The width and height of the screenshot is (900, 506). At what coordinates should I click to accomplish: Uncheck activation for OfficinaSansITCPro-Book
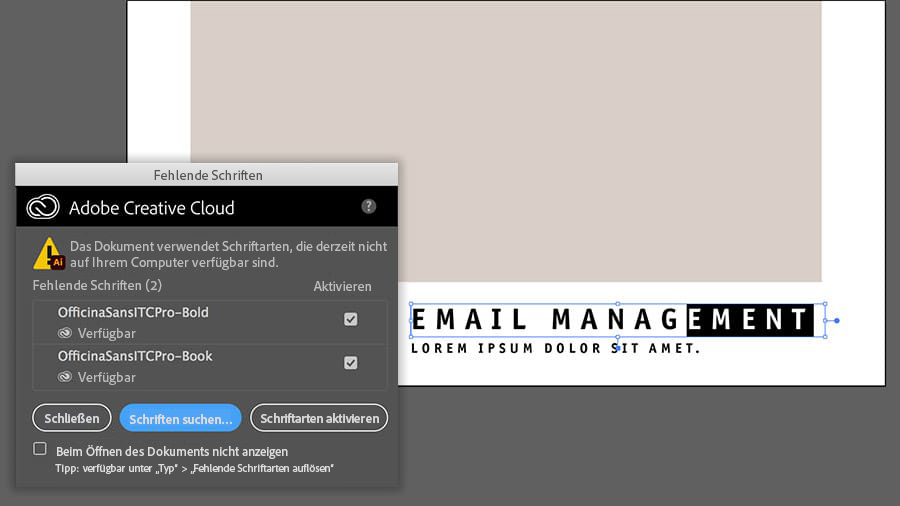point(351,363)
